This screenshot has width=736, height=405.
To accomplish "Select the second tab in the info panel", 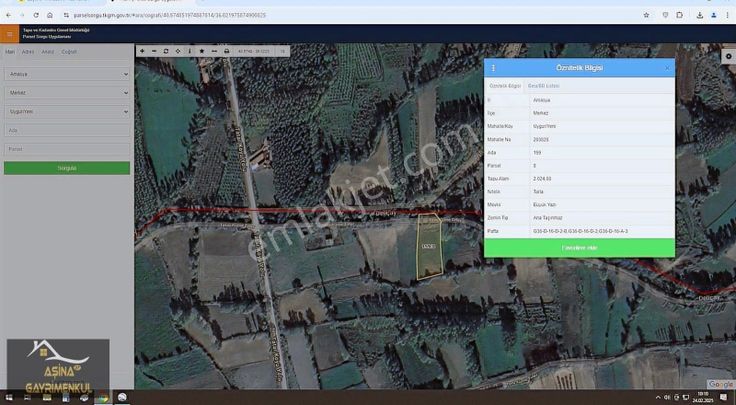I will click(x=544, y=86).
